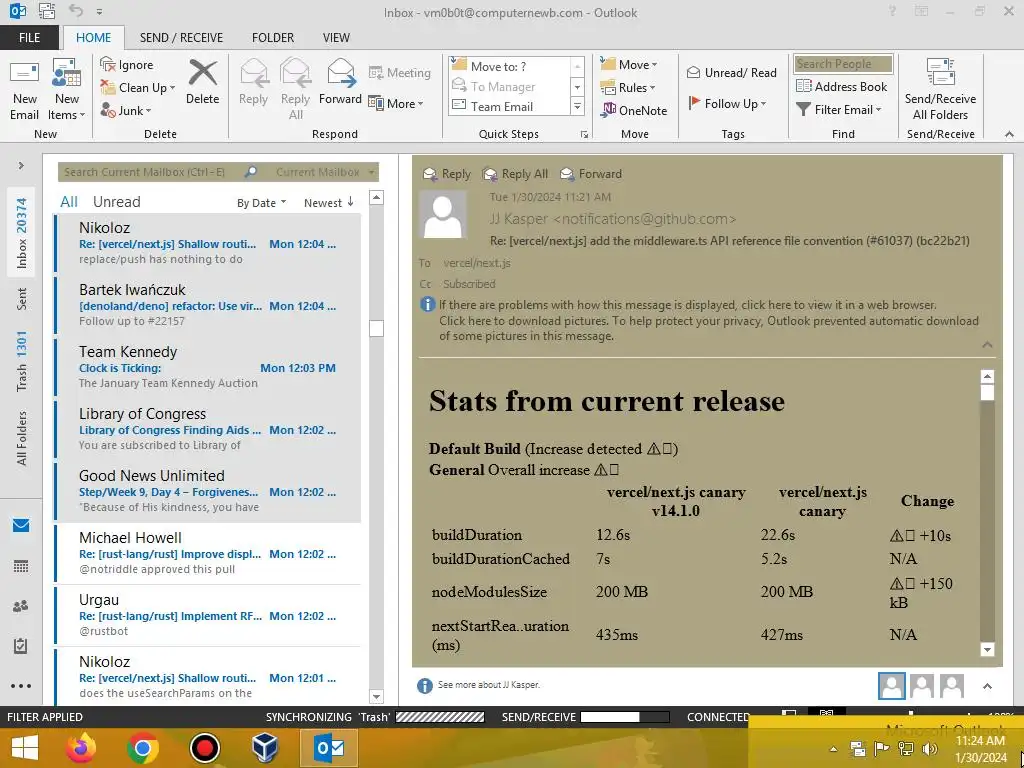The width and height of the screenshot is (1024, 768).
Task: Switch to the SEND / RECEIVE tab
Action: point(181,38)
